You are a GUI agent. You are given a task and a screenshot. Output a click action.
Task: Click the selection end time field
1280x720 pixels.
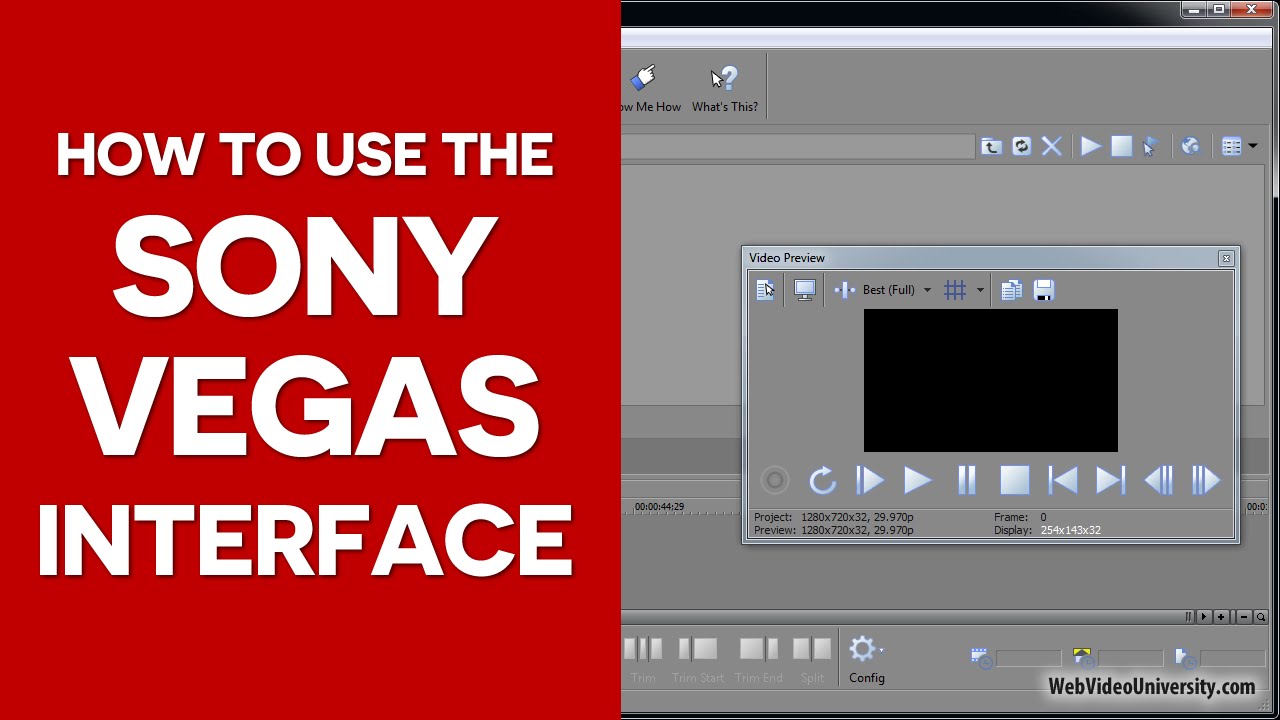[x=1130, y=659]
